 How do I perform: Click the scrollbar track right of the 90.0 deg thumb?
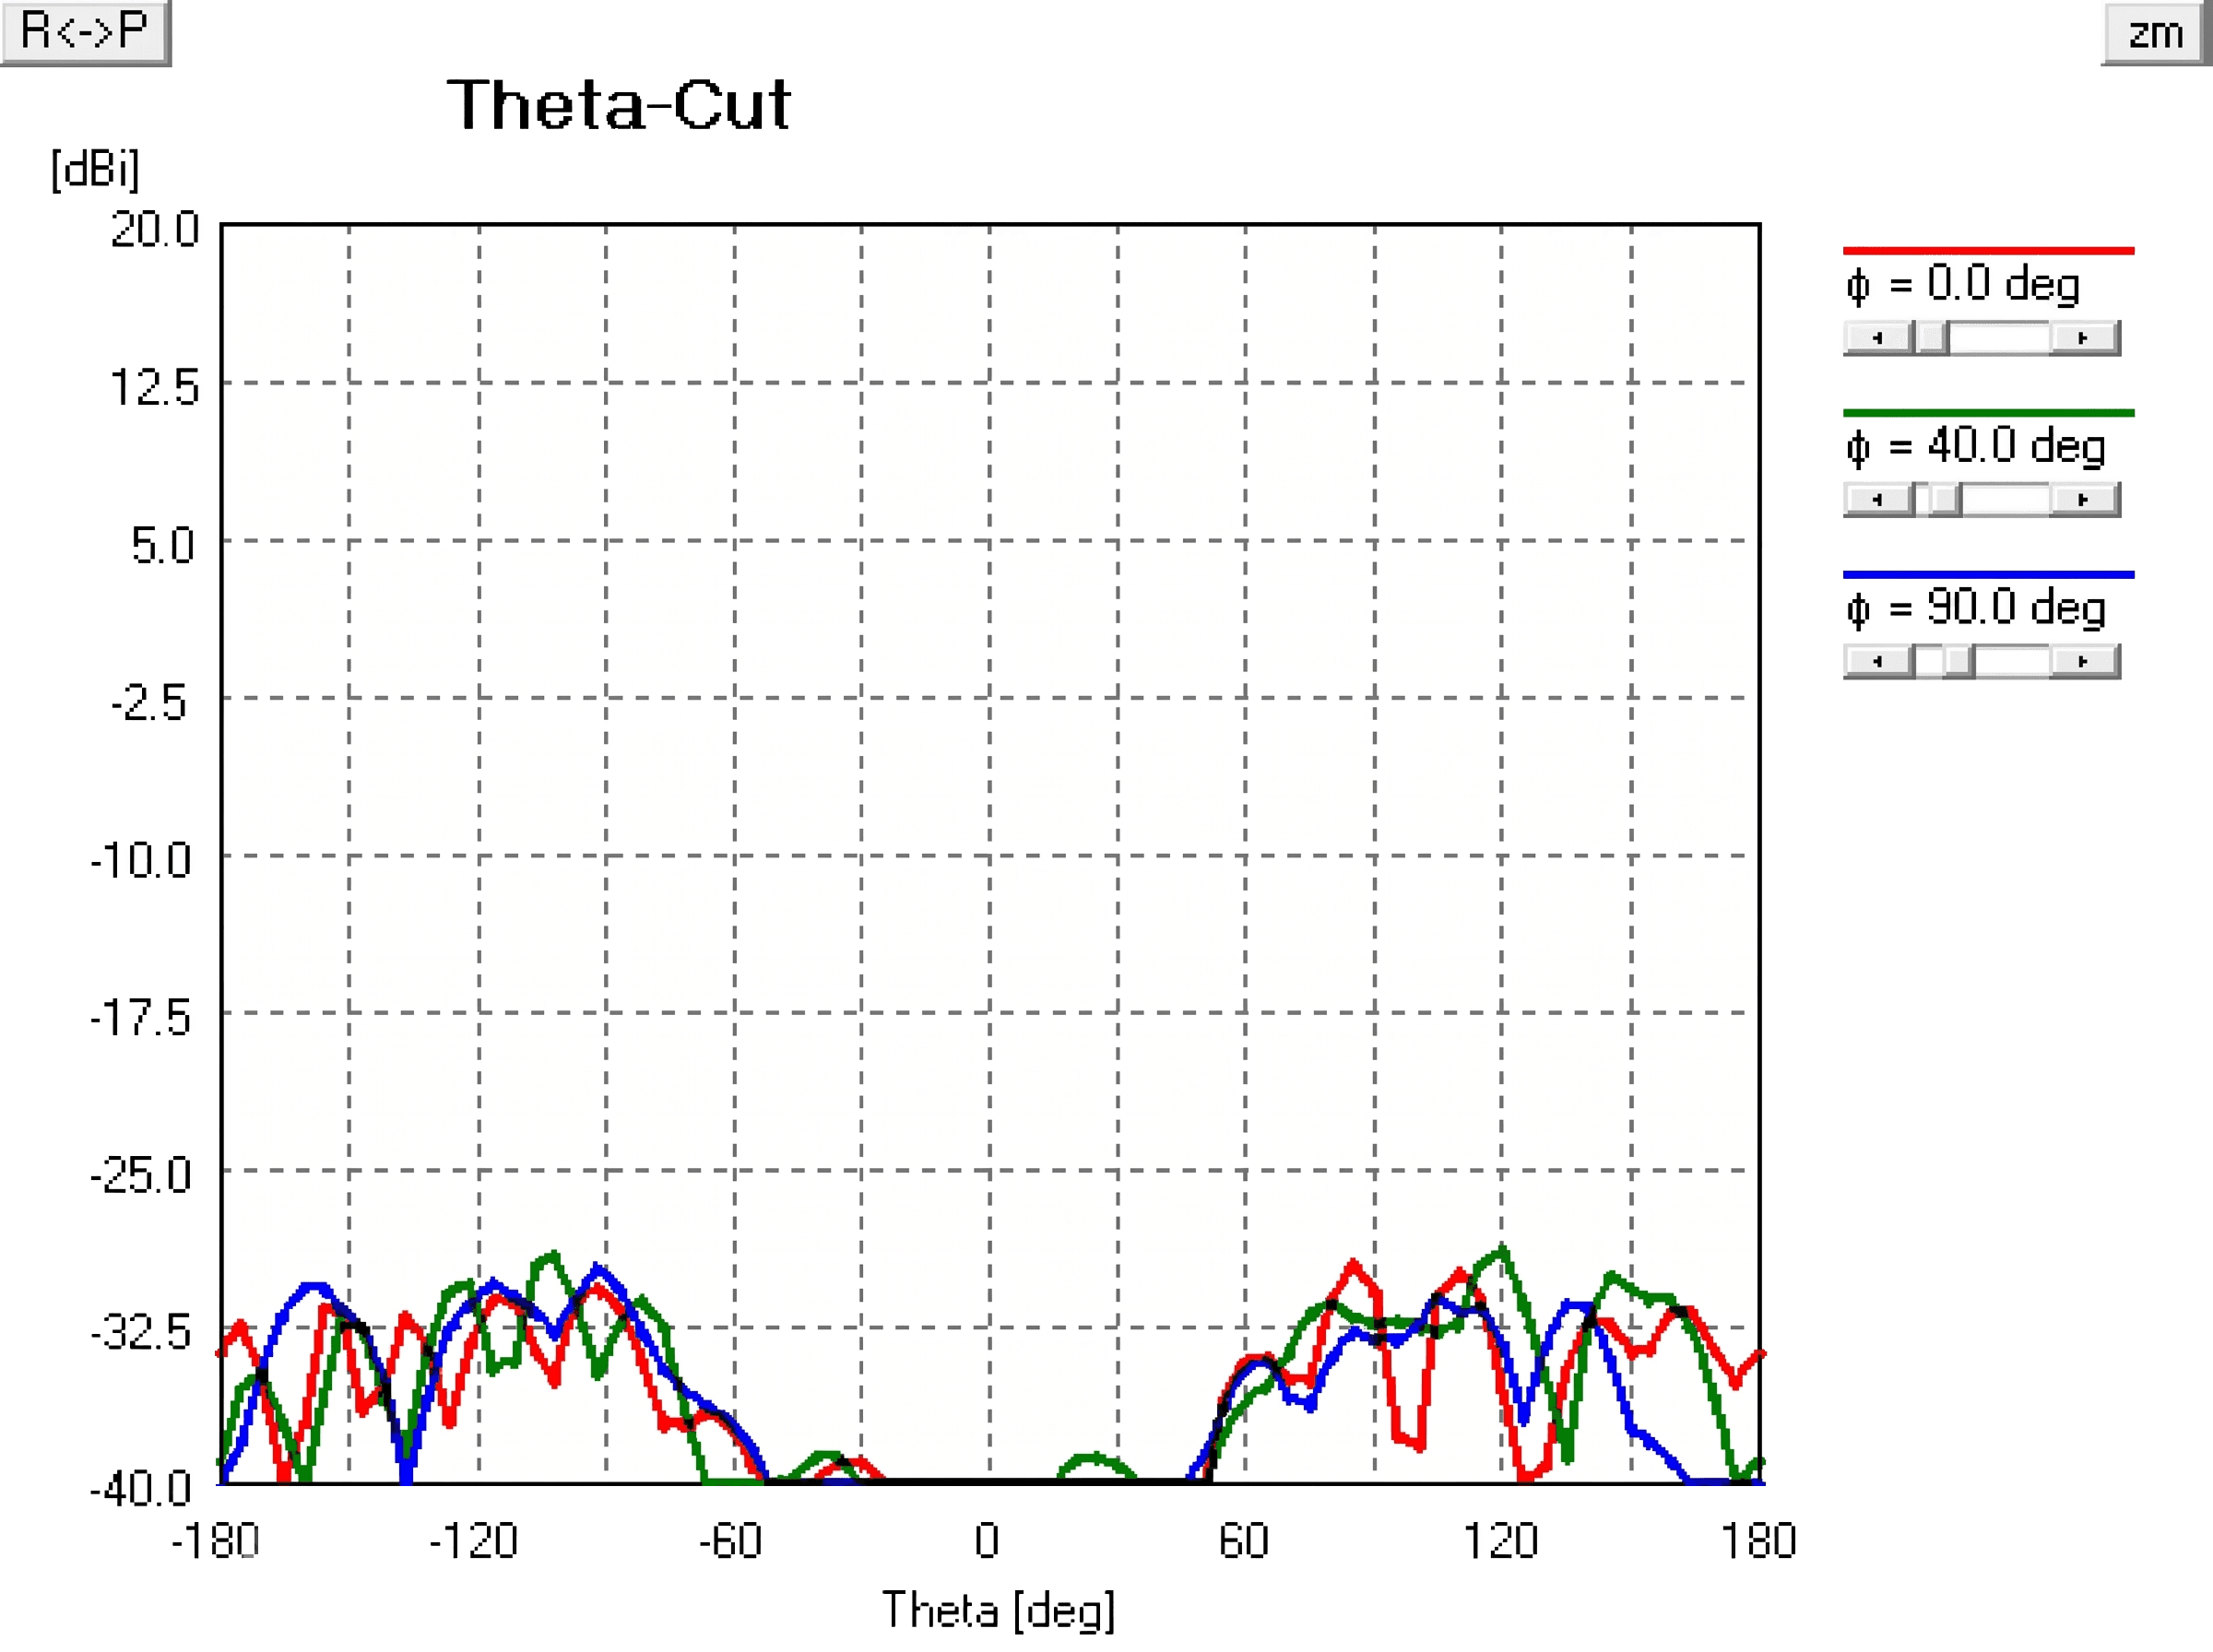(x=2013, y=661)
